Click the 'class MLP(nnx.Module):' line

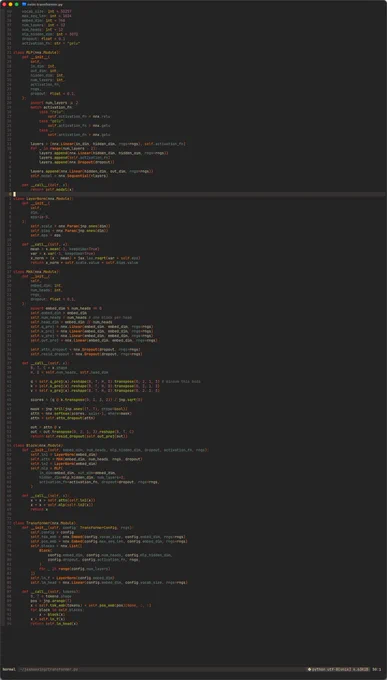coord(38,52)
